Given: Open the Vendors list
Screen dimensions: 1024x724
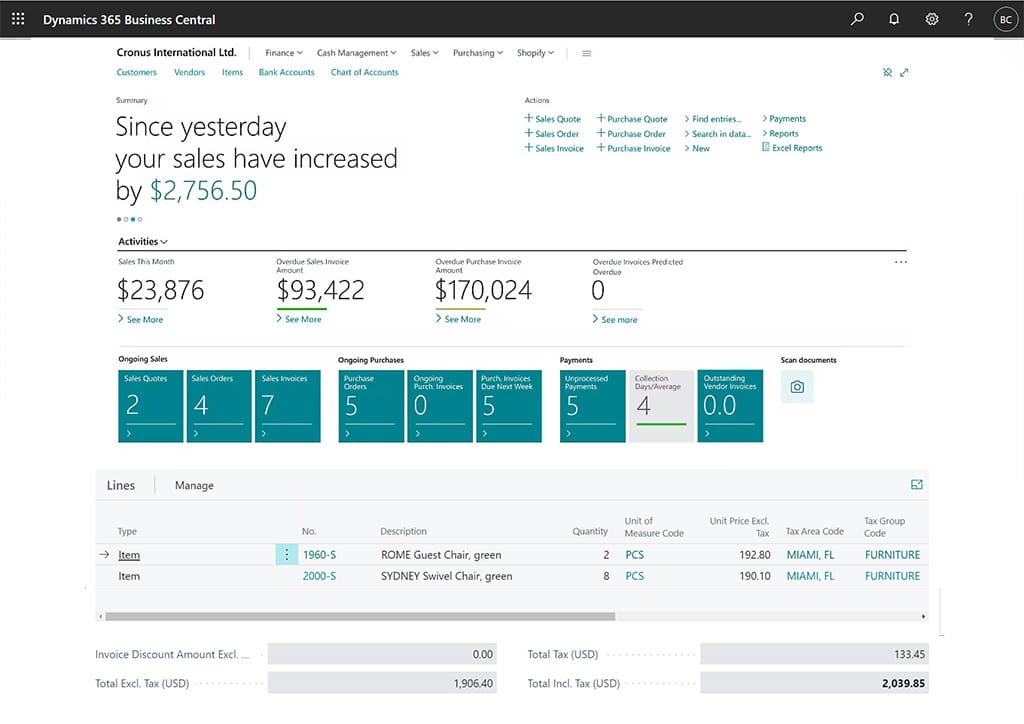Looking at the screenshot, I should pyautogui.click(x=189, y=72).
